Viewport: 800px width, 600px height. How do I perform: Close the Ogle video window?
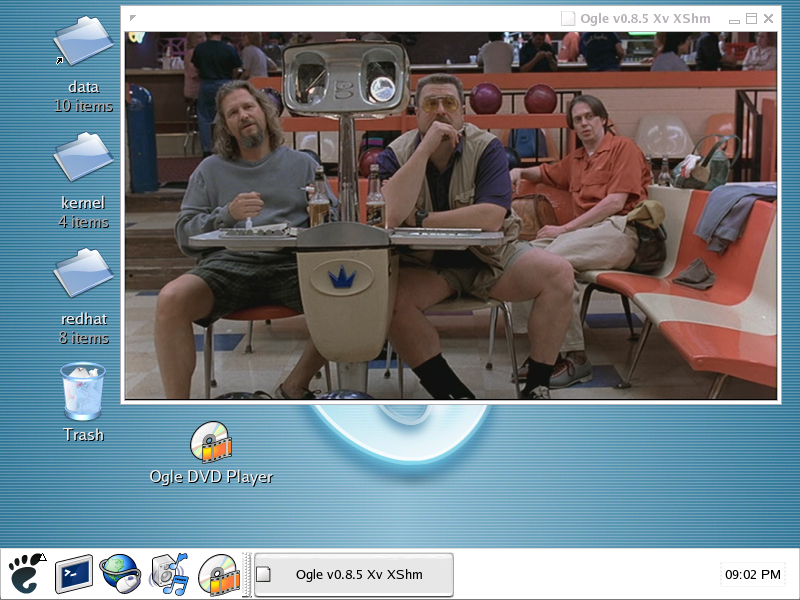tap(768, 19)
